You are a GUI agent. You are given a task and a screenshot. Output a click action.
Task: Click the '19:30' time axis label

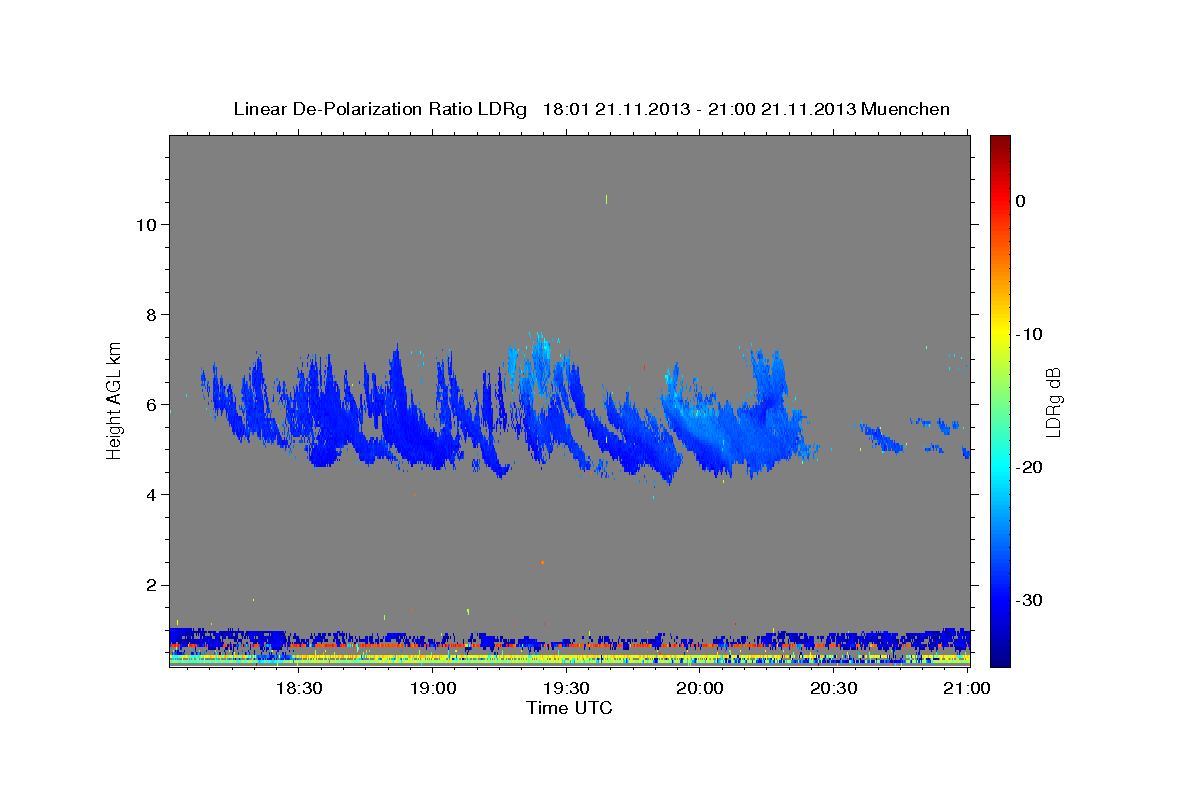tap(566, 688)
